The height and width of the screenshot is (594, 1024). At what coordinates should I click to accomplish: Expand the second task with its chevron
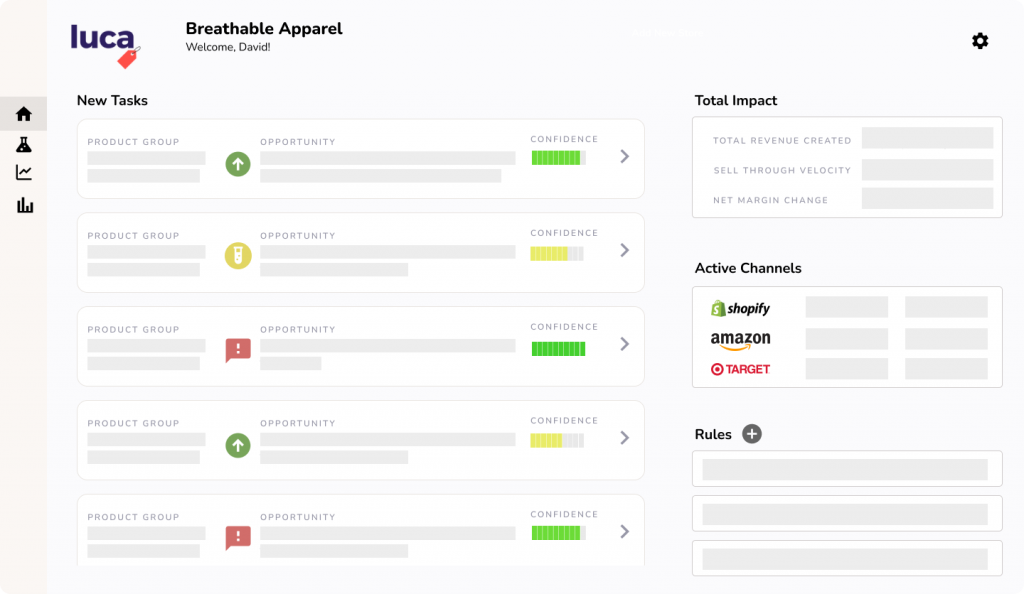click(624, 250)
